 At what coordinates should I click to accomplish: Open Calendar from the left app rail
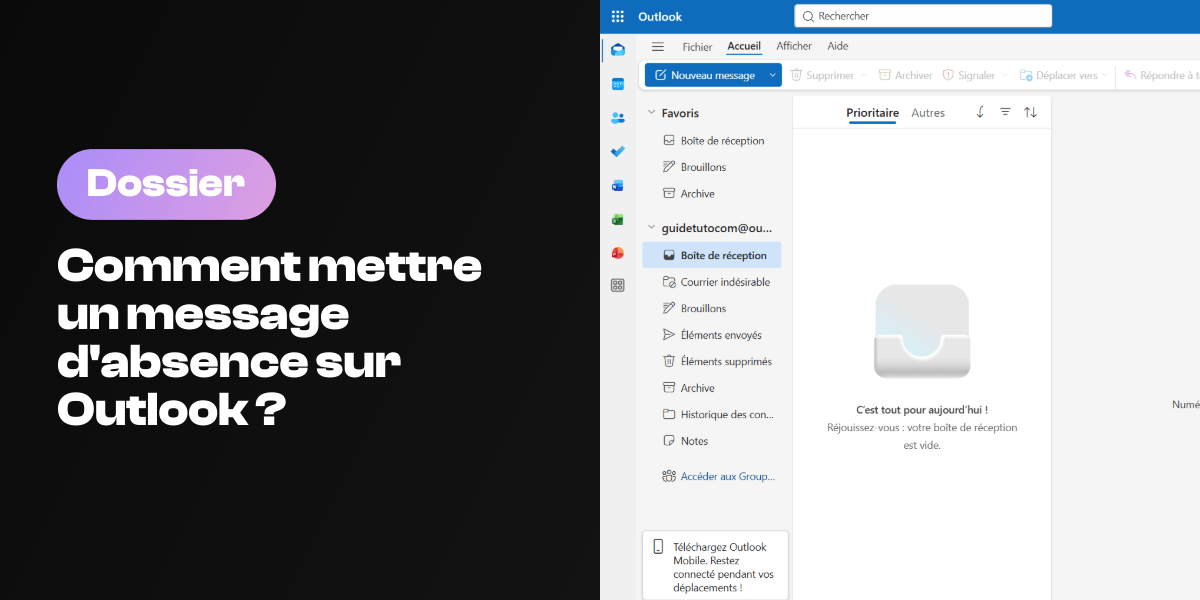(618, 84)
